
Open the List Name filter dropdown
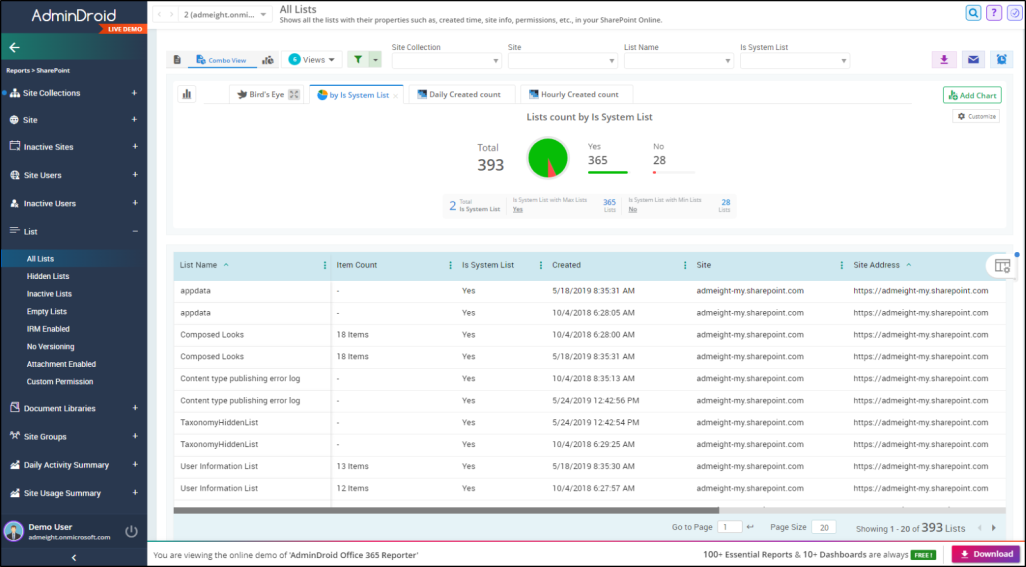(679, 60)
